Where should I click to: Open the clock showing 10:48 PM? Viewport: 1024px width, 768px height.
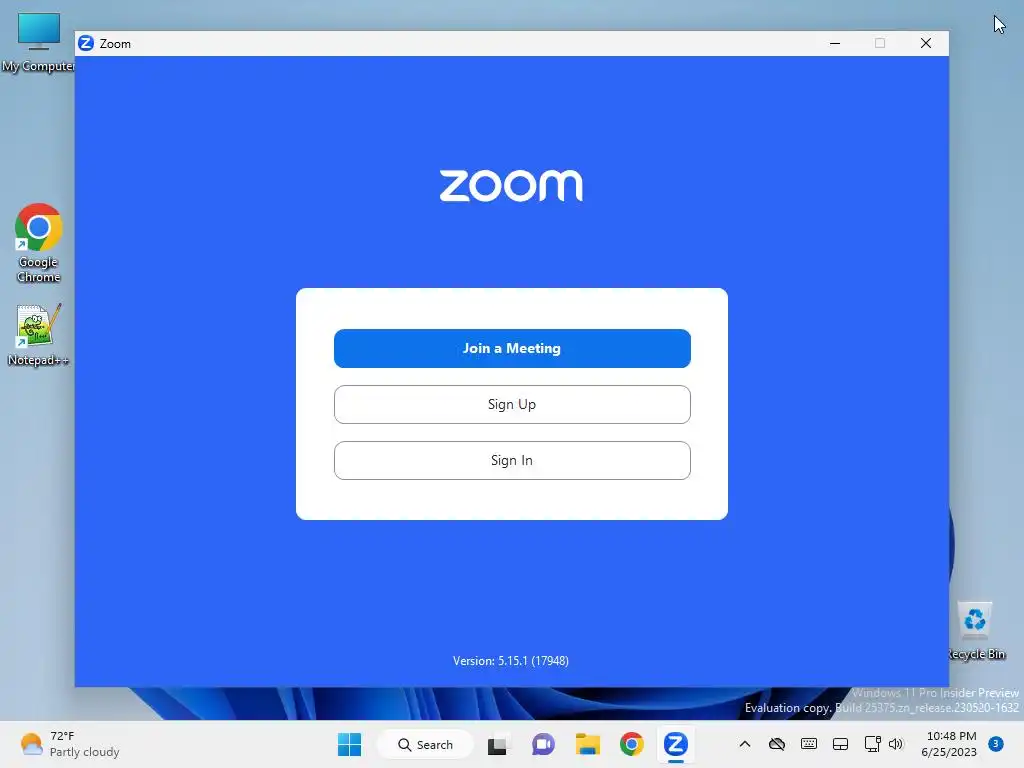949,744
